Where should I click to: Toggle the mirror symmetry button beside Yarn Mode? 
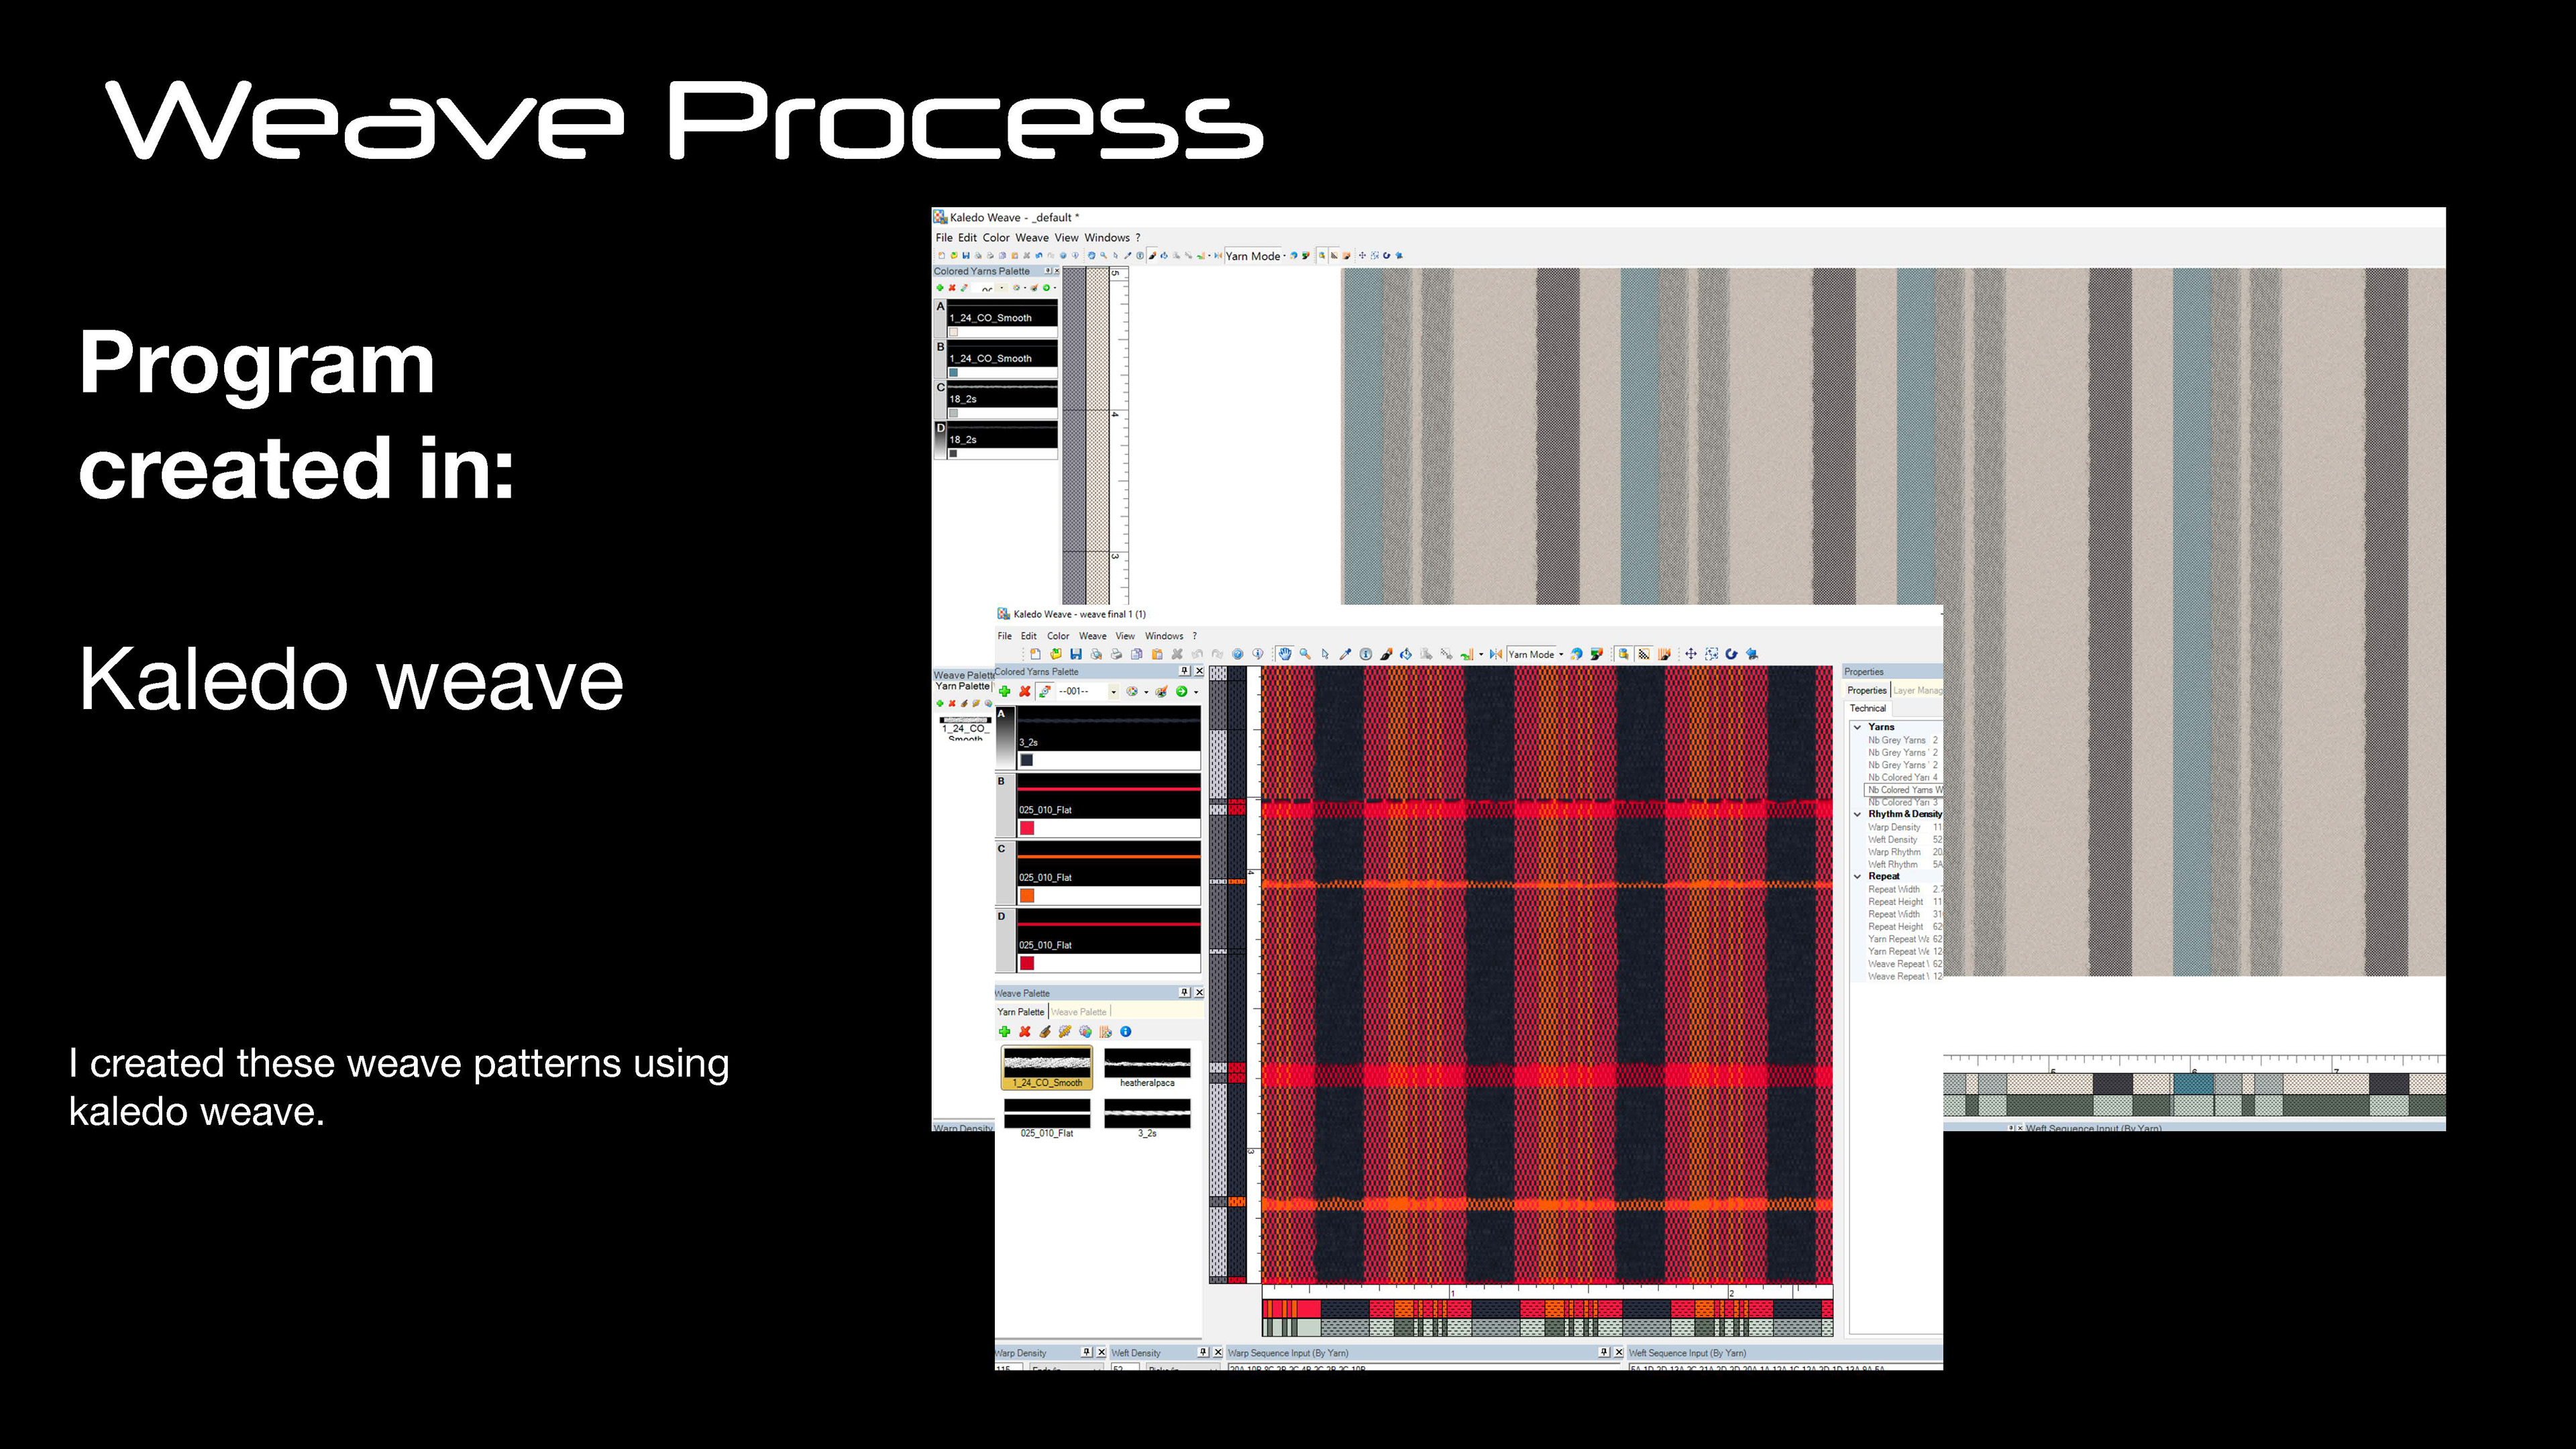click(x=1495, y=654)
